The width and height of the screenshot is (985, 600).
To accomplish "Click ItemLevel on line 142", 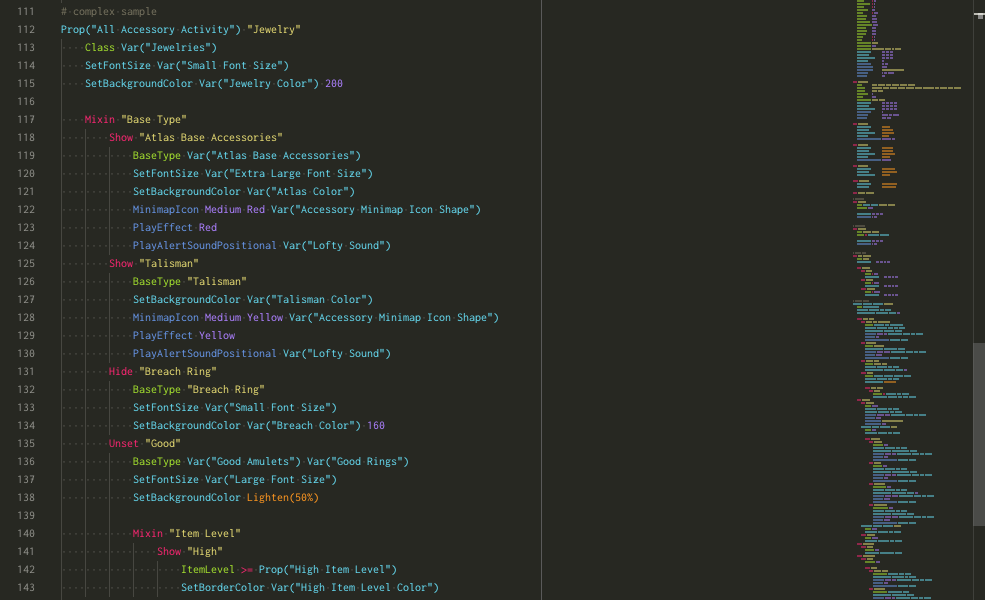I will (x=208, y=570).
